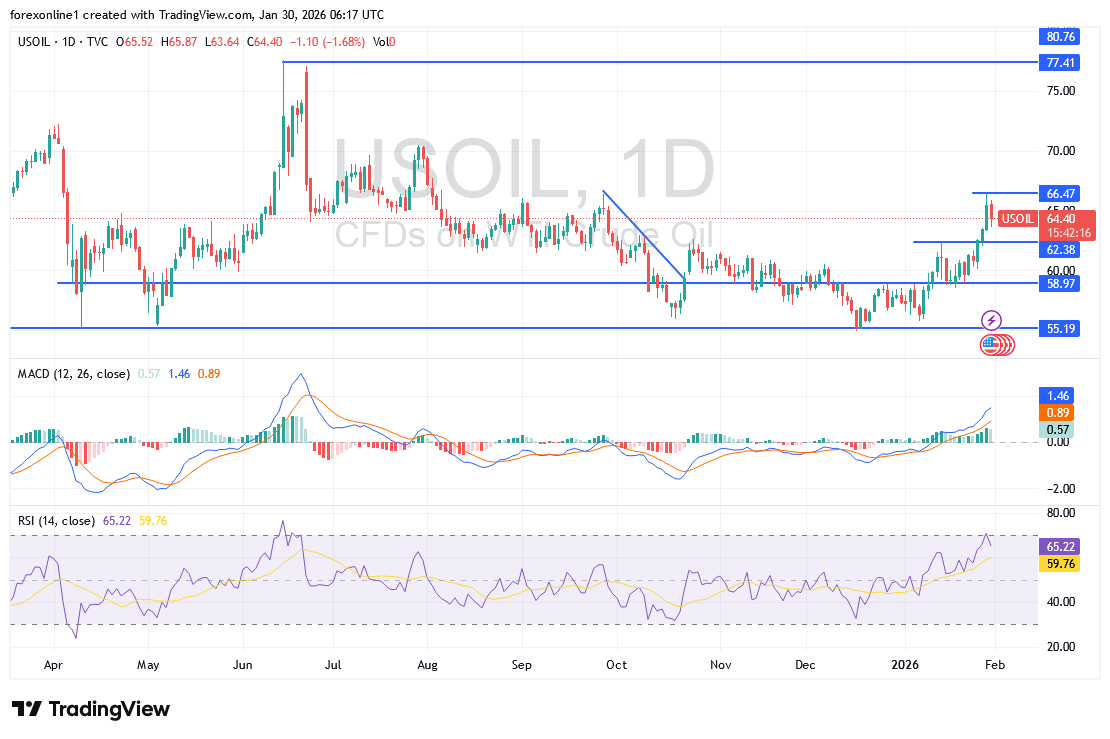This screenshot has height=739, width=1110.
Task: Click the TradingView logo at bottom left
Action: tap(91, 709)
